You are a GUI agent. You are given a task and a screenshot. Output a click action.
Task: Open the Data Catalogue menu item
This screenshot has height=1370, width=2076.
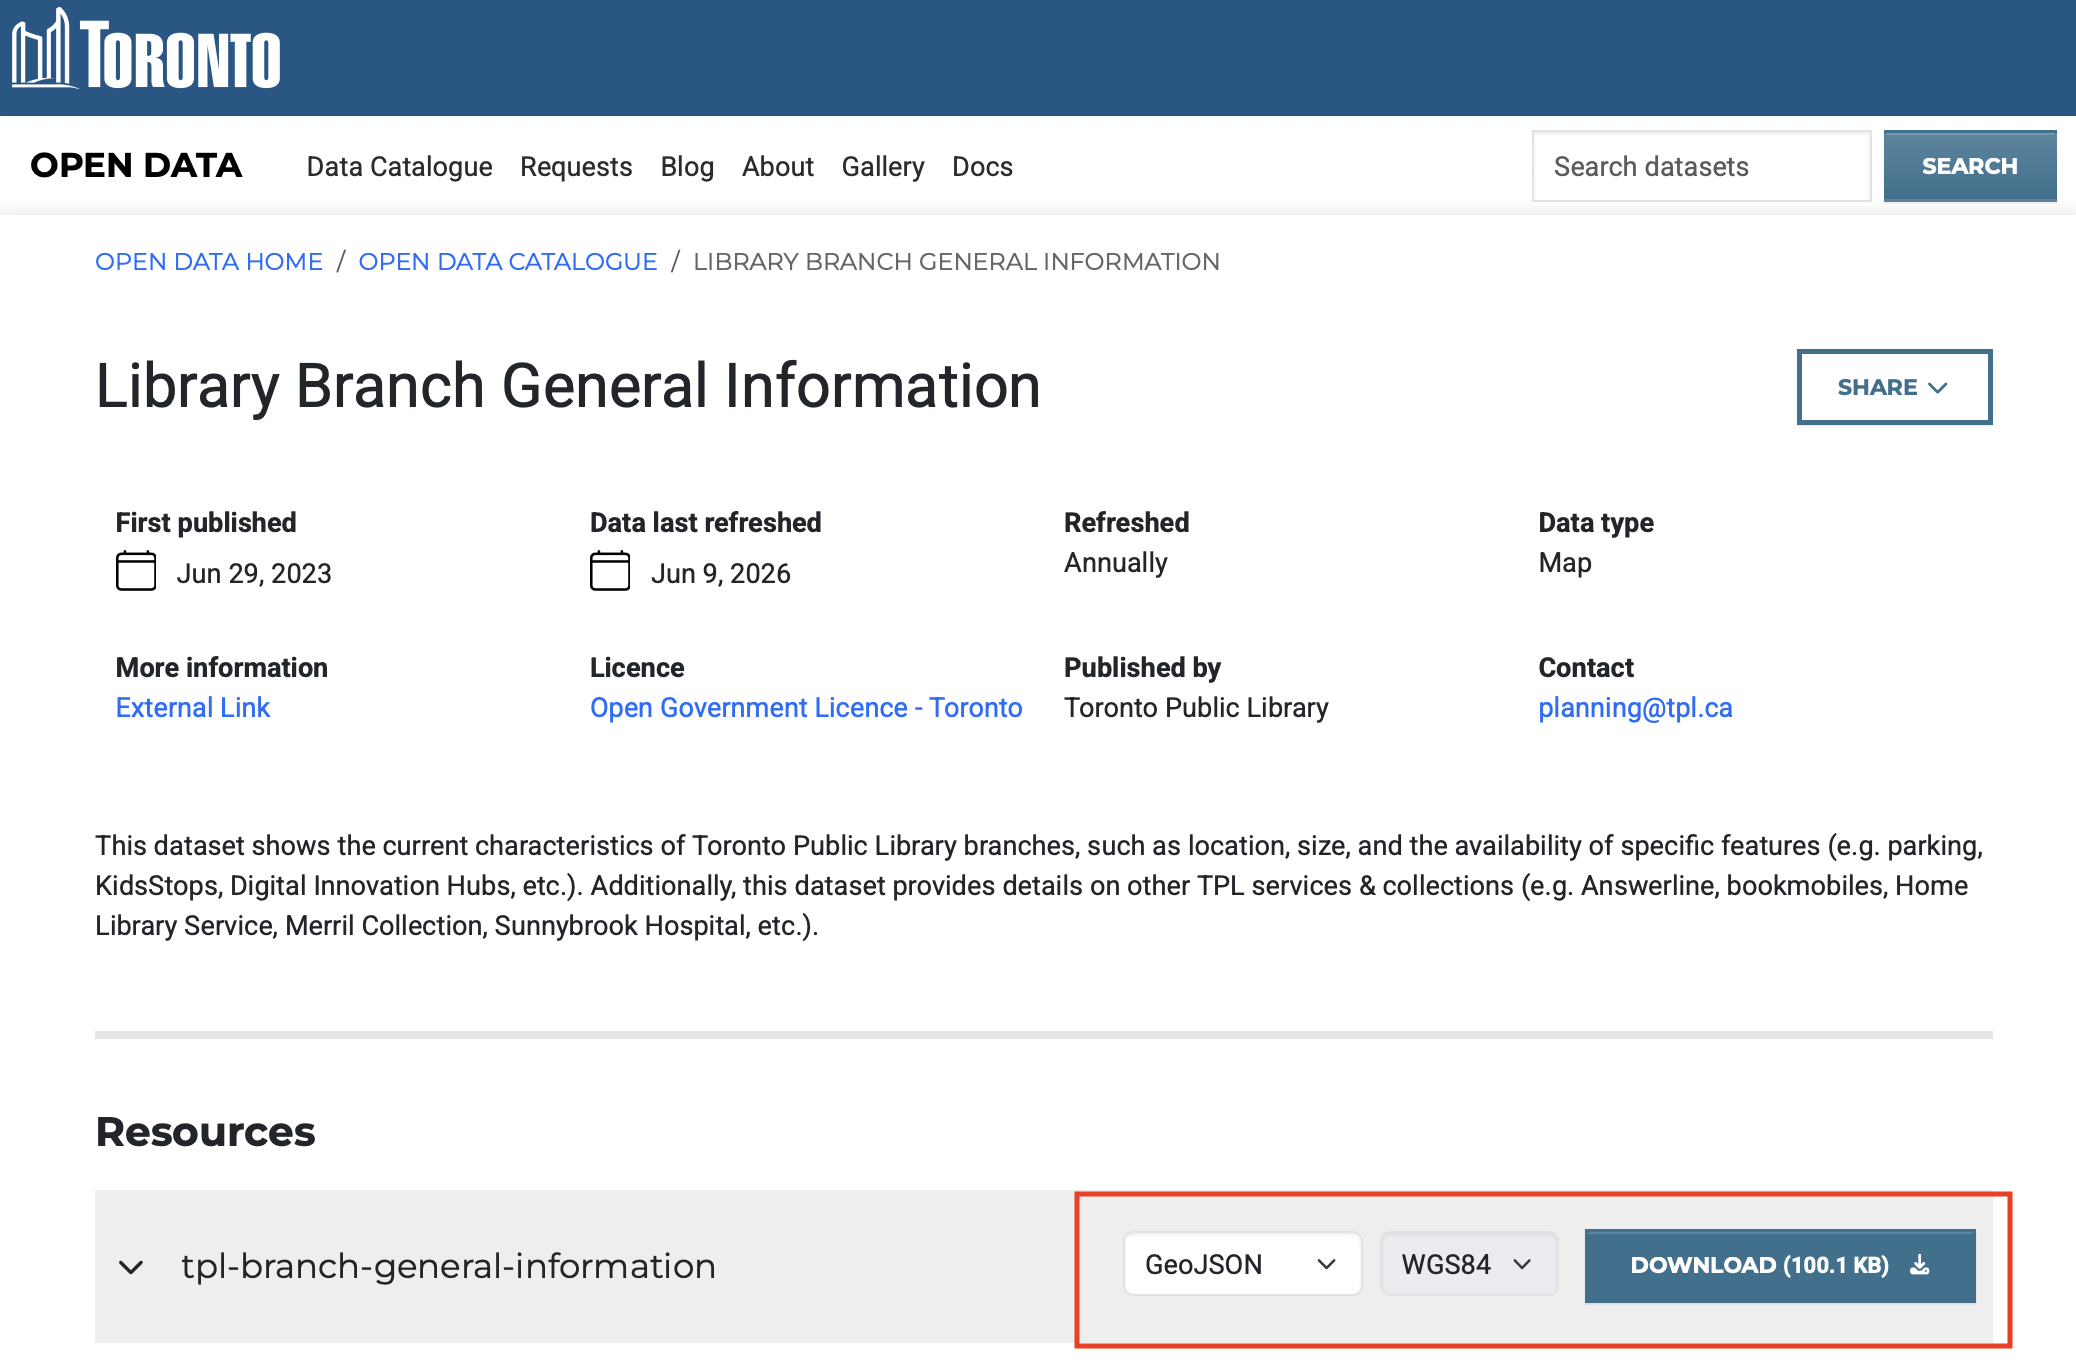(x=400, y=166)
